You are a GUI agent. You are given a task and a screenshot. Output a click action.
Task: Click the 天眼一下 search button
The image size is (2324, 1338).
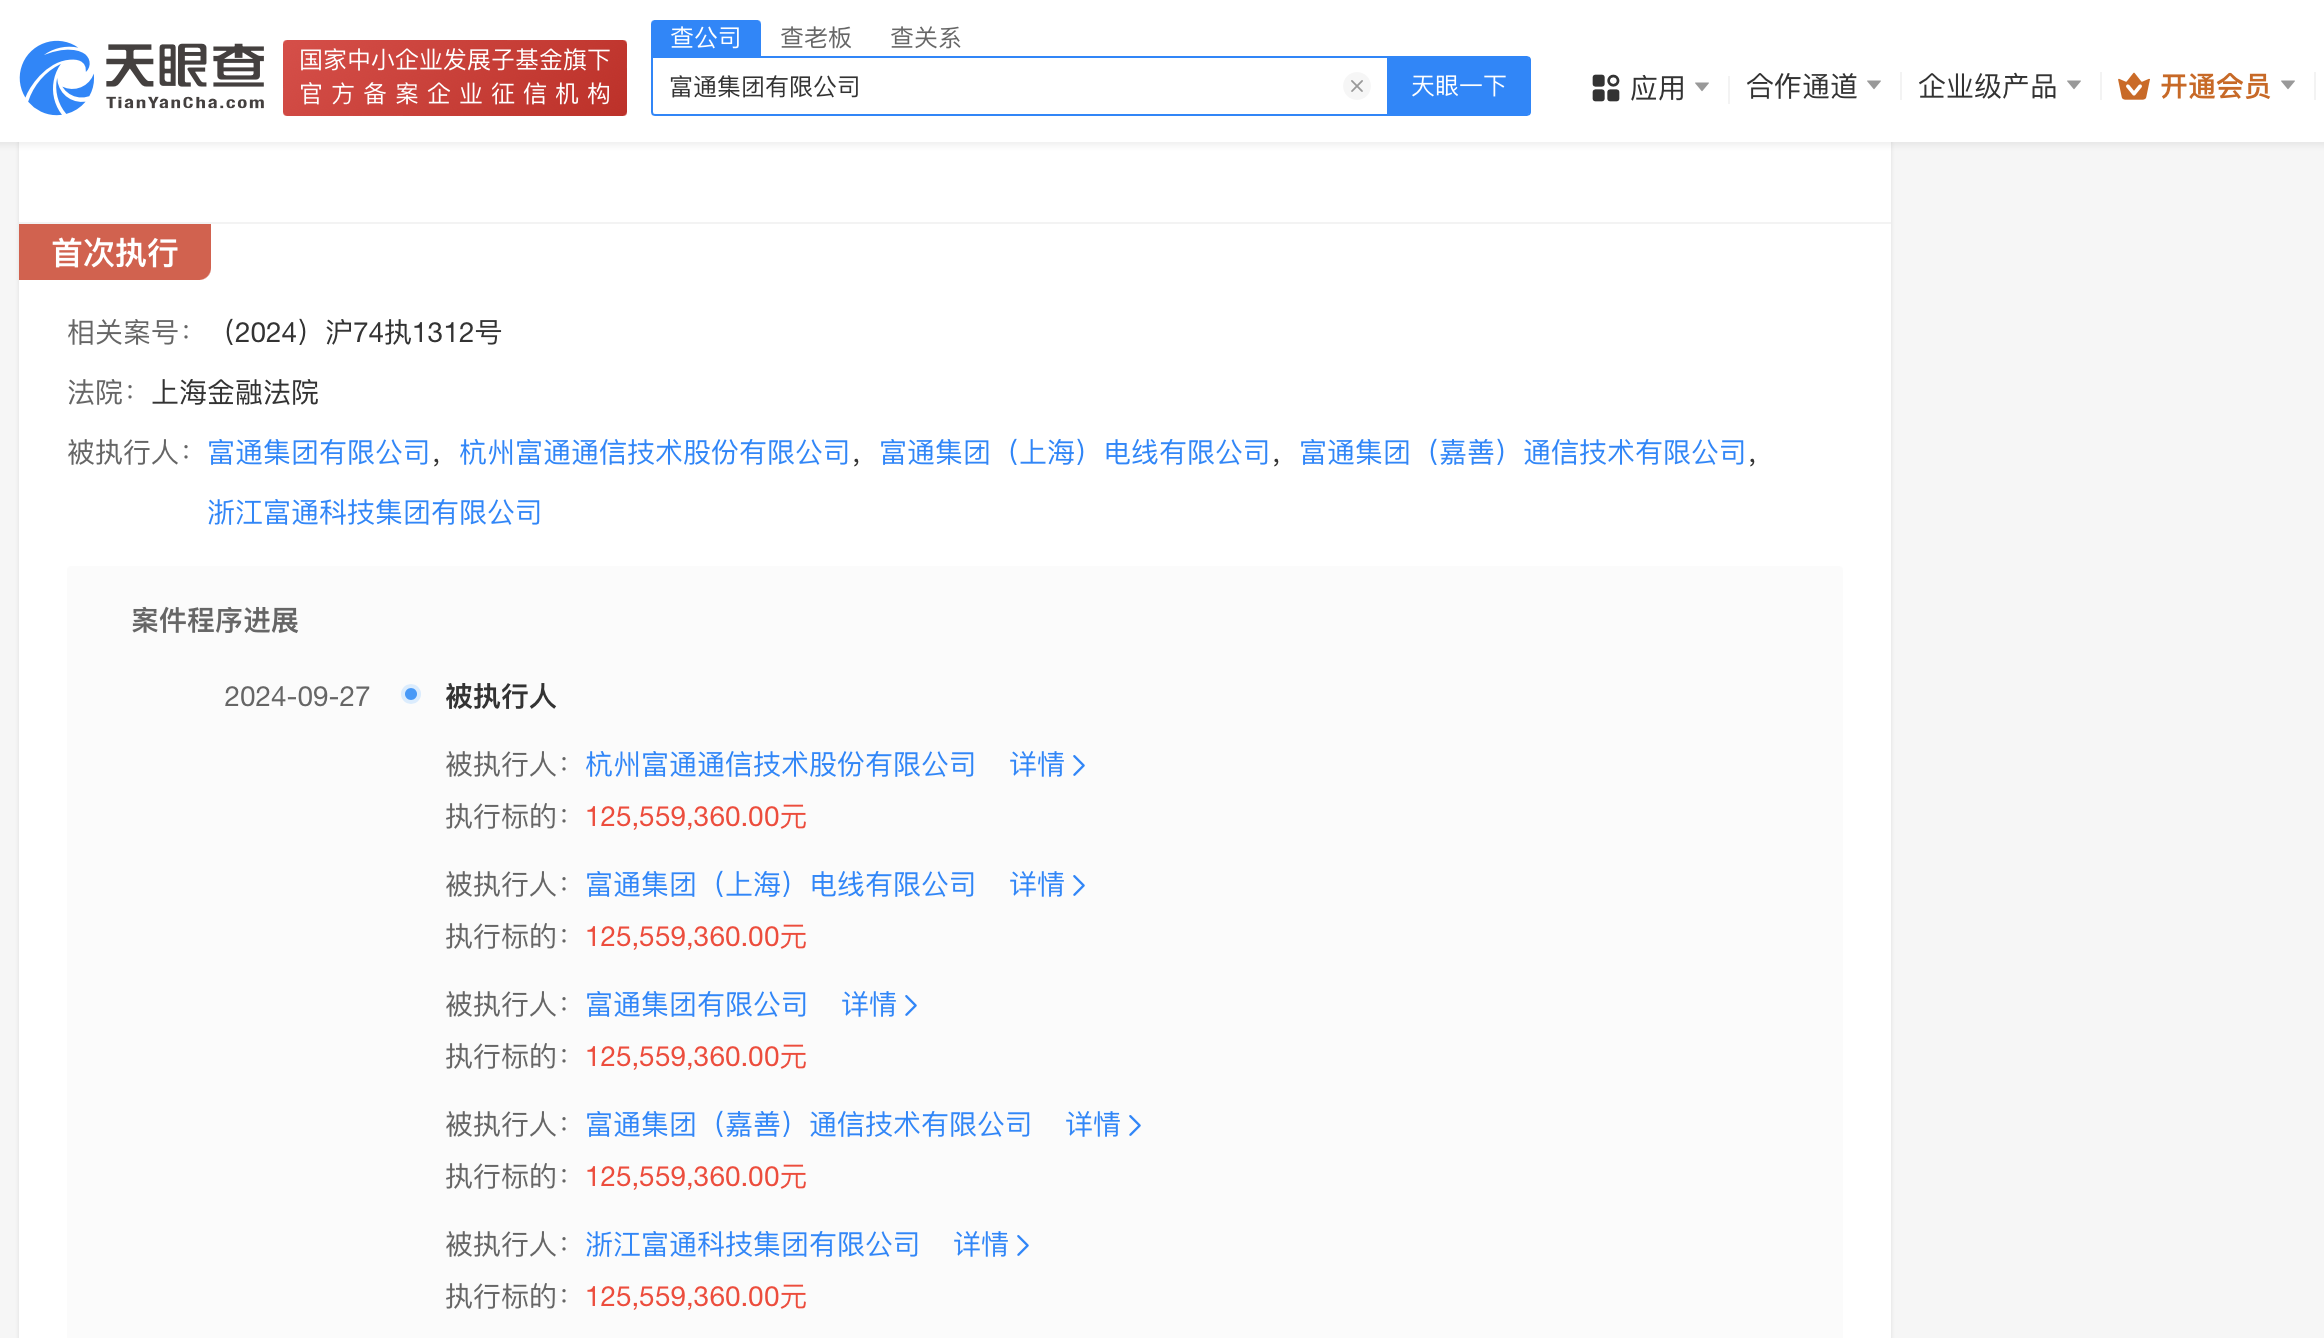1458,86
